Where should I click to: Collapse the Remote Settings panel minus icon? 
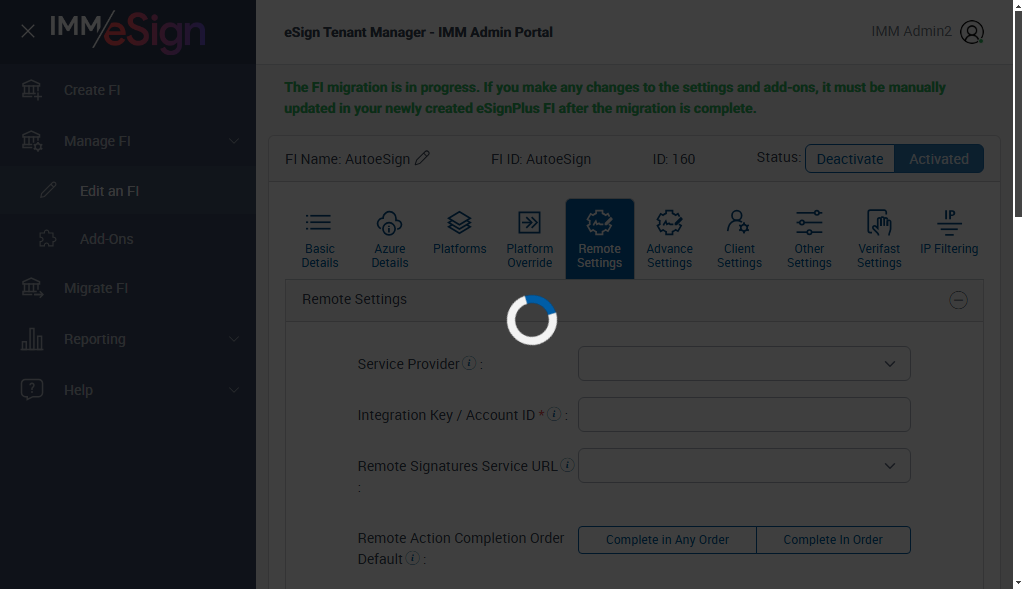point(958,300)
